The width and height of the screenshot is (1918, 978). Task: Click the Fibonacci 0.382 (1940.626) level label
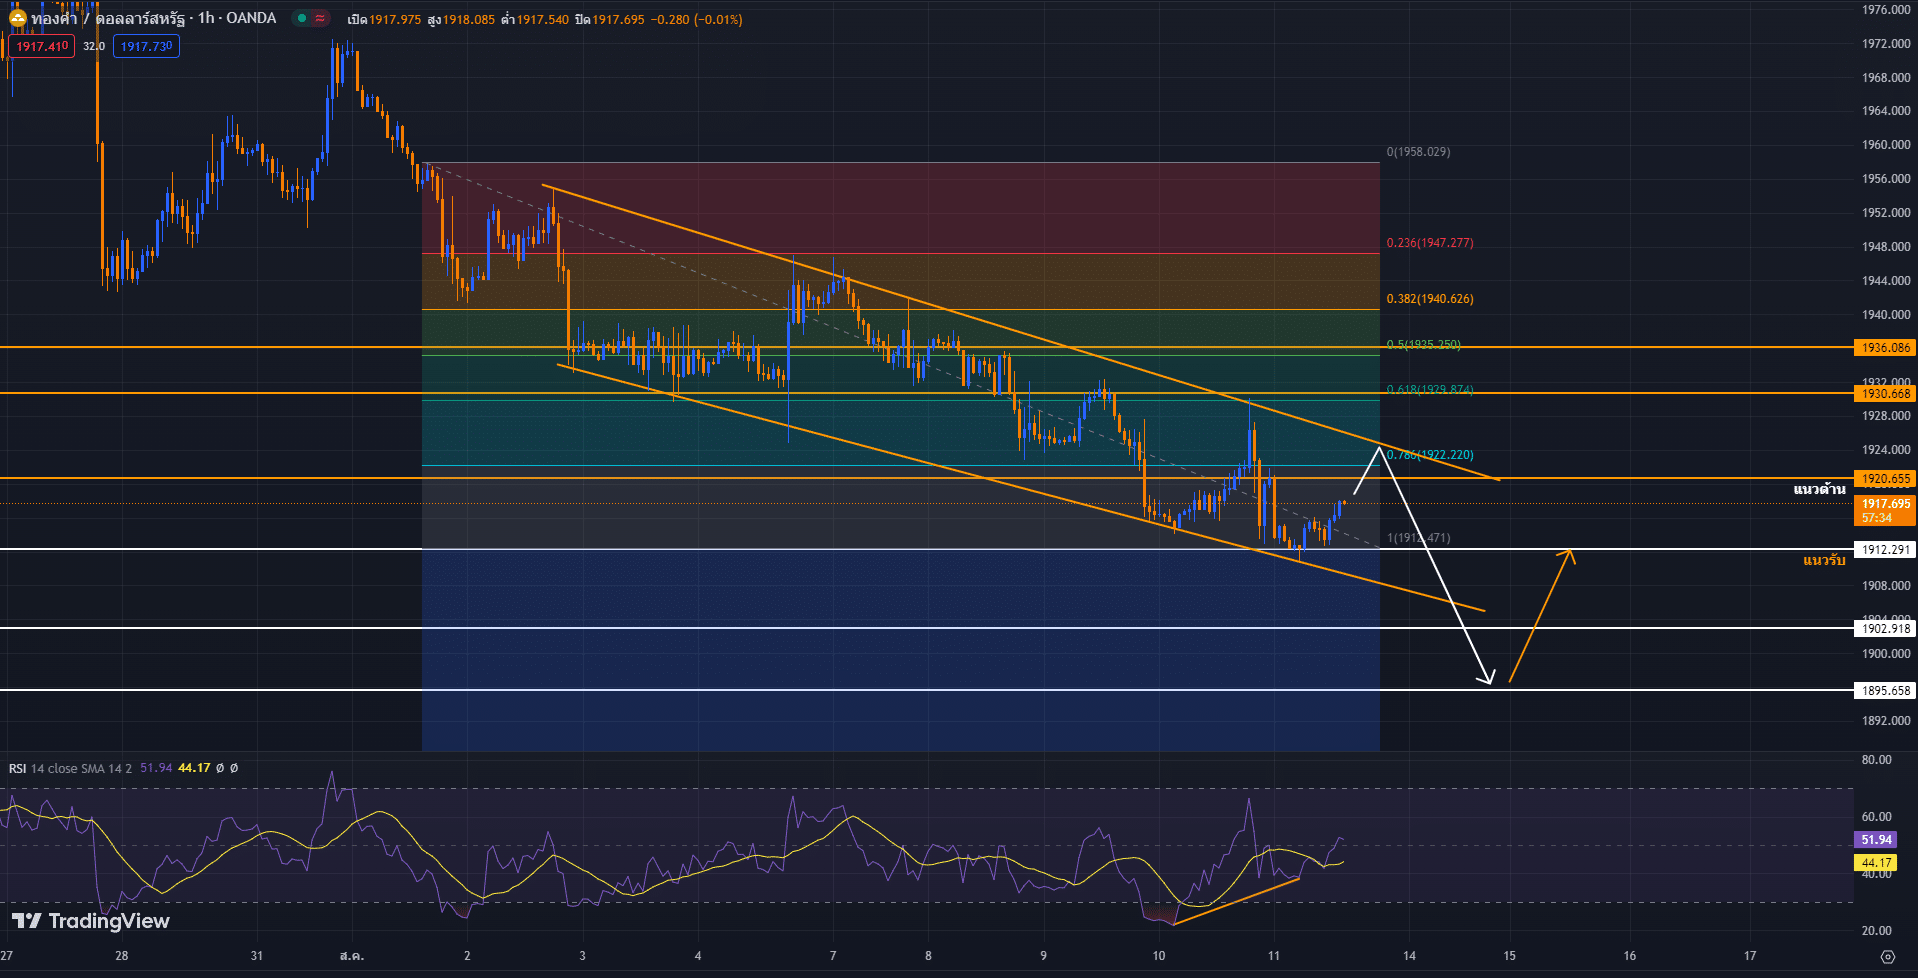pyautogui.click(x=1429, y=299)
